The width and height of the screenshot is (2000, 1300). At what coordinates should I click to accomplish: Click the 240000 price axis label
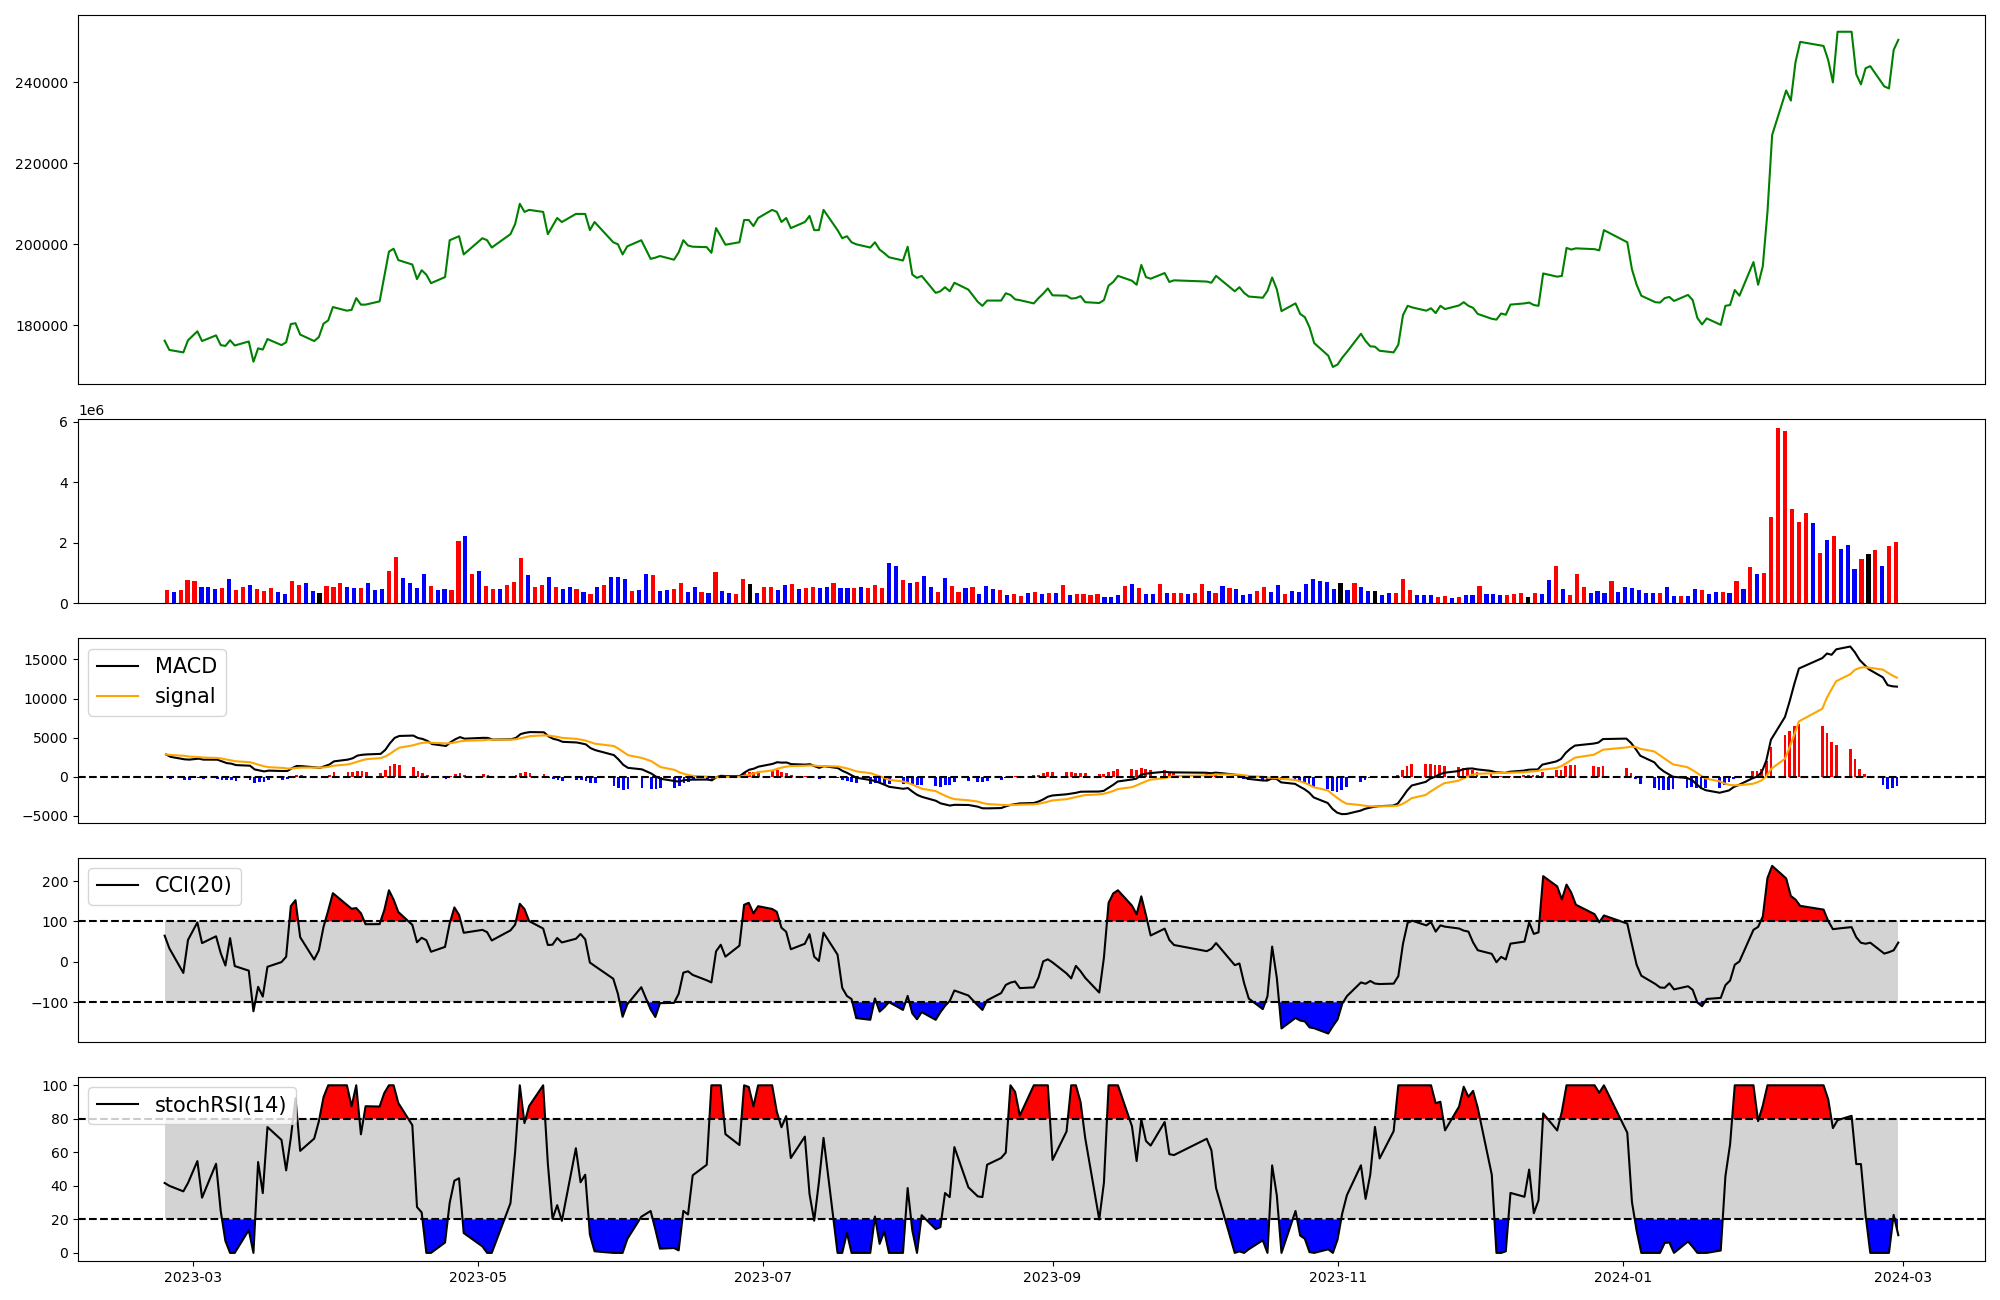41,83
